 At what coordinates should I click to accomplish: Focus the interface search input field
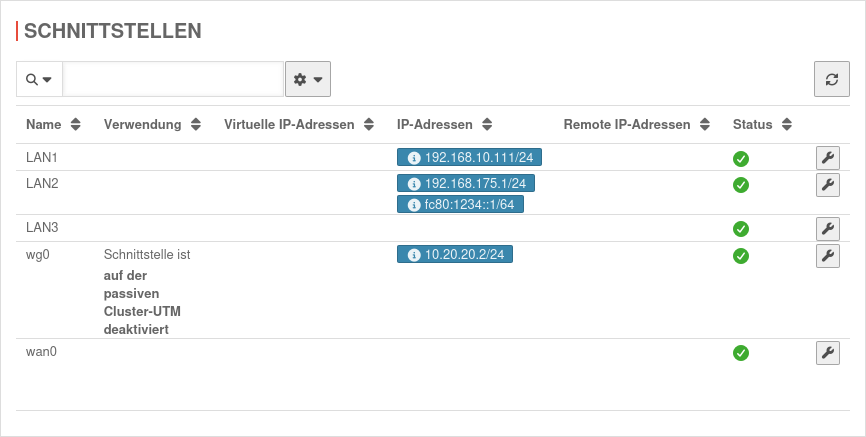tap(173, 79)
